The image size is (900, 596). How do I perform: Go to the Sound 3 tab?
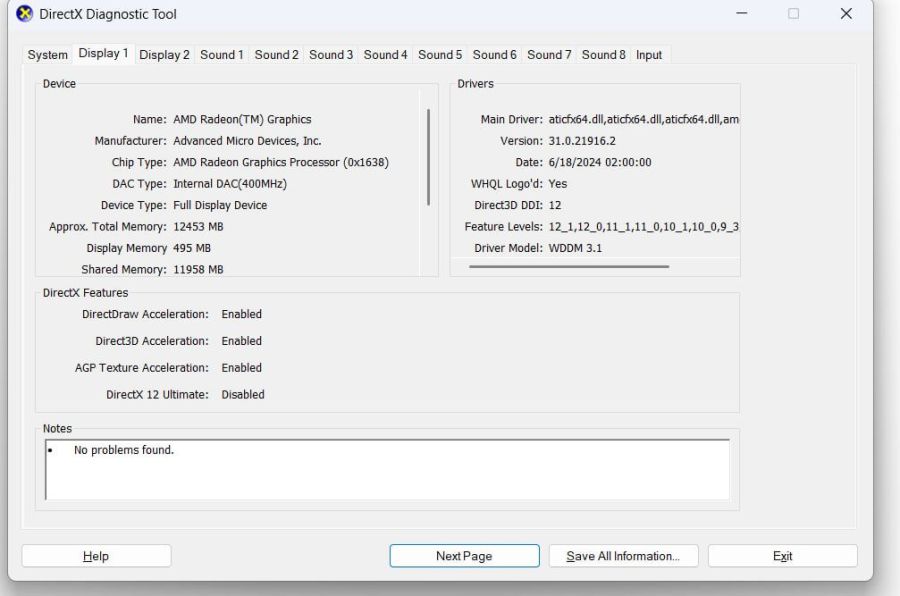point(331,55)
